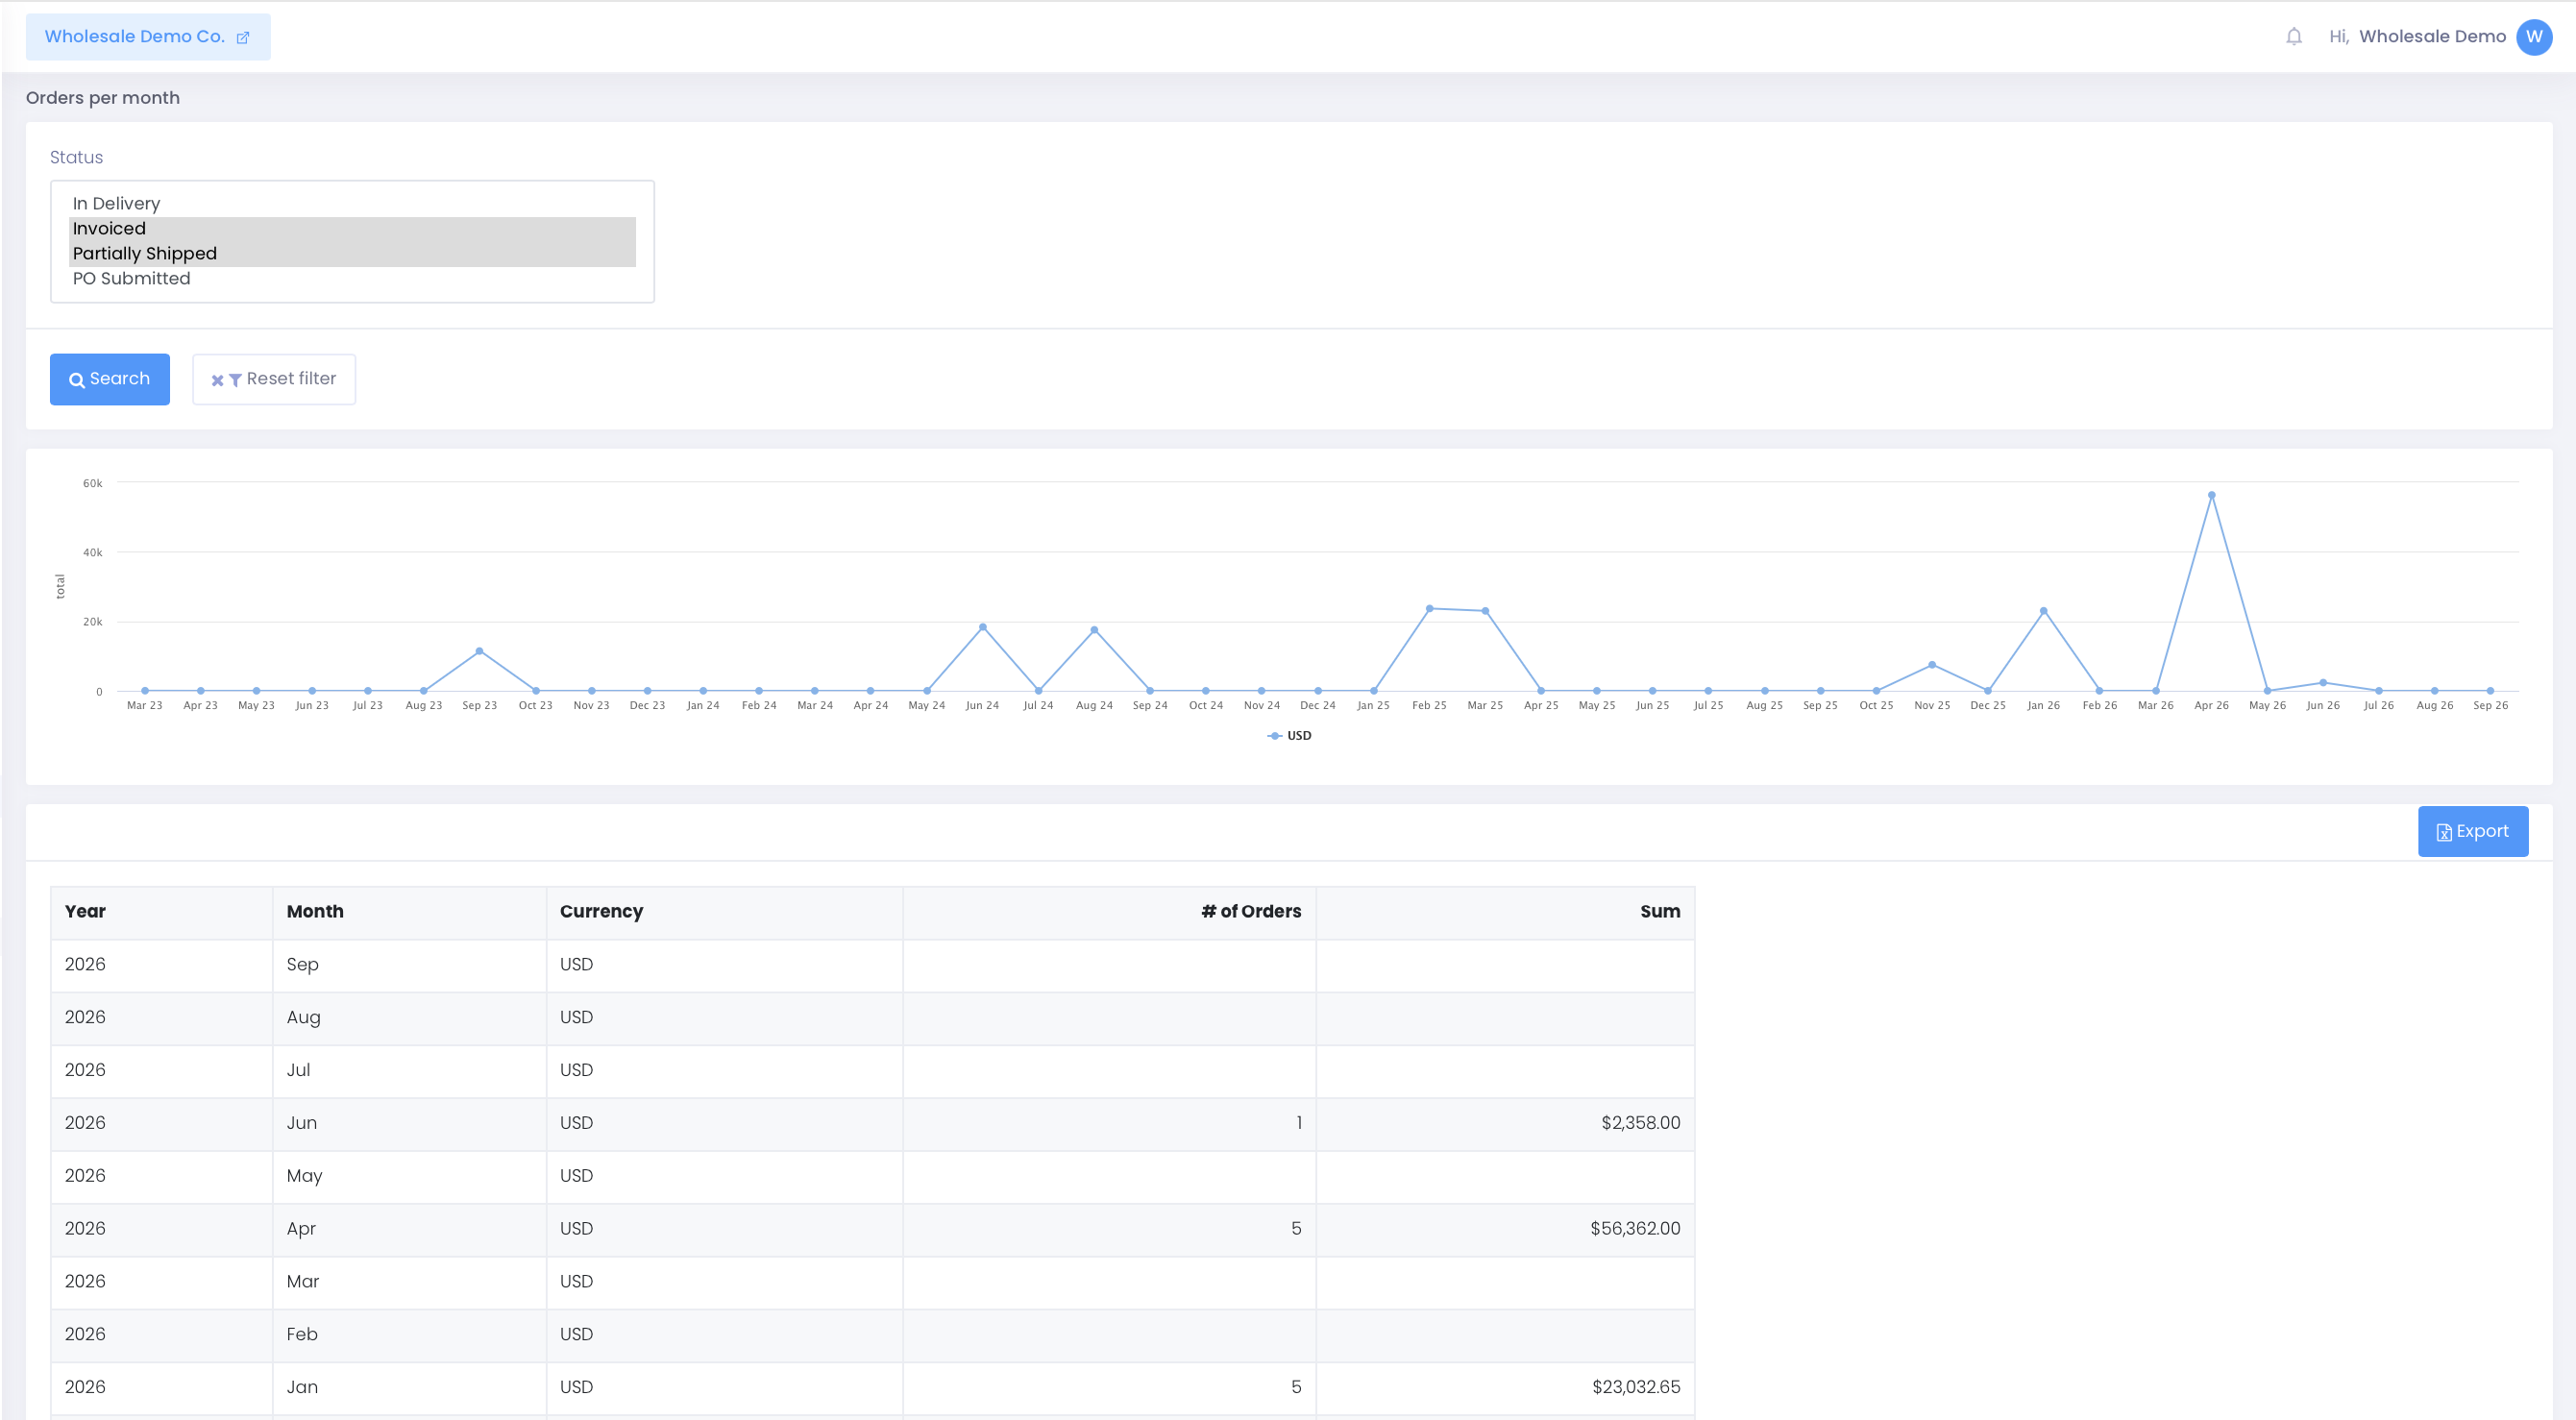Click the Currency column header
This screenshot has height=1420, width=2576.
725,912
